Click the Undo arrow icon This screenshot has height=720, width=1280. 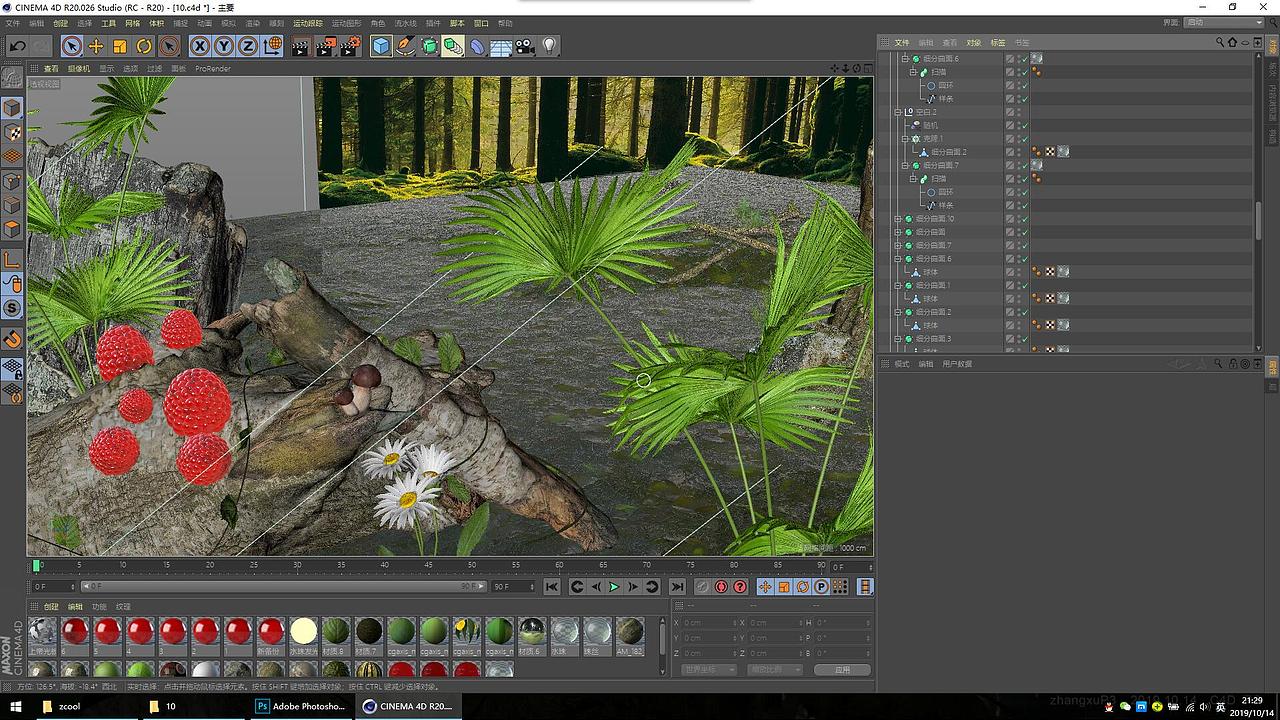[x=17, y=46]
